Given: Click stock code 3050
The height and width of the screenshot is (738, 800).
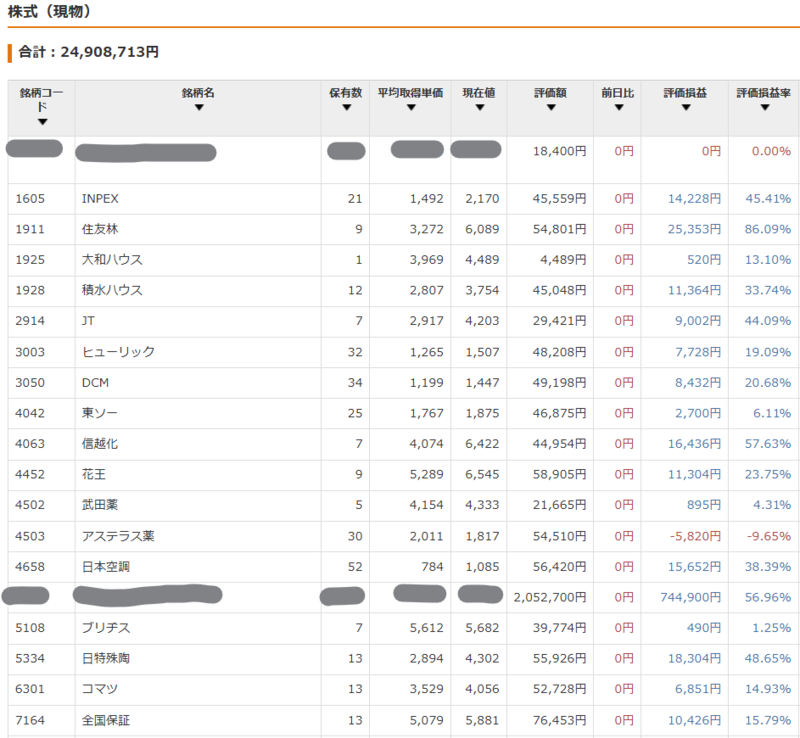Looking at the screenshot, I should point(30,383).
